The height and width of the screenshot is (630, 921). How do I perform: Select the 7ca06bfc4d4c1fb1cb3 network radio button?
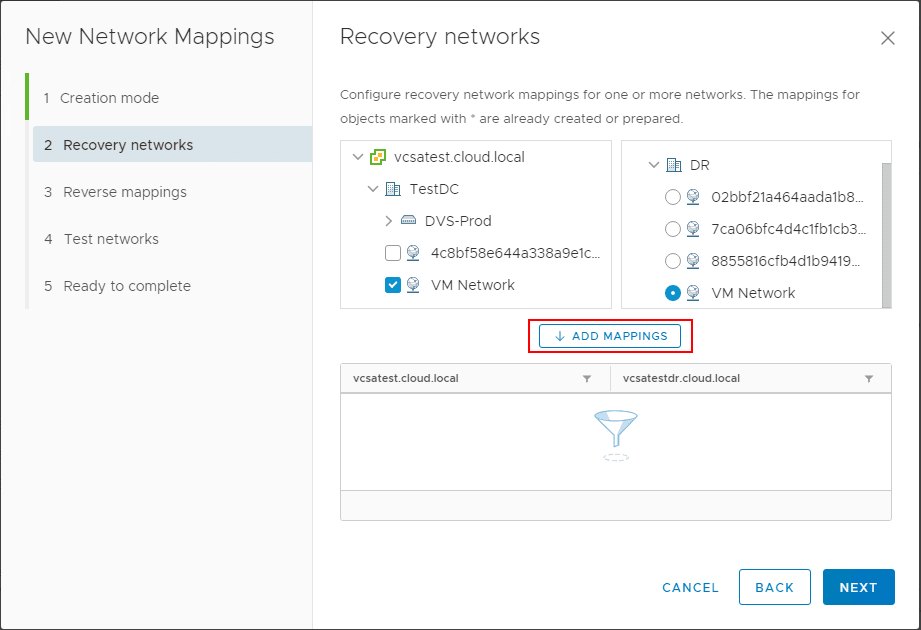[673, 229]
